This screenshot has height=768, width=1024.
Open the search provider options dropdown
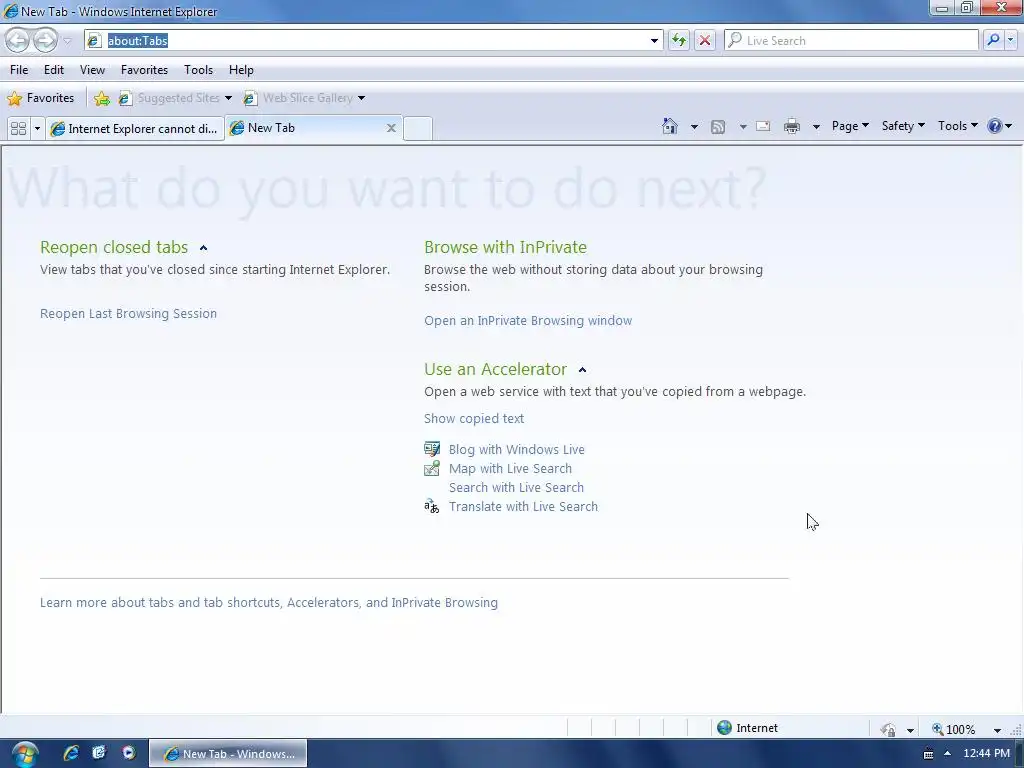coord(1010,40)
